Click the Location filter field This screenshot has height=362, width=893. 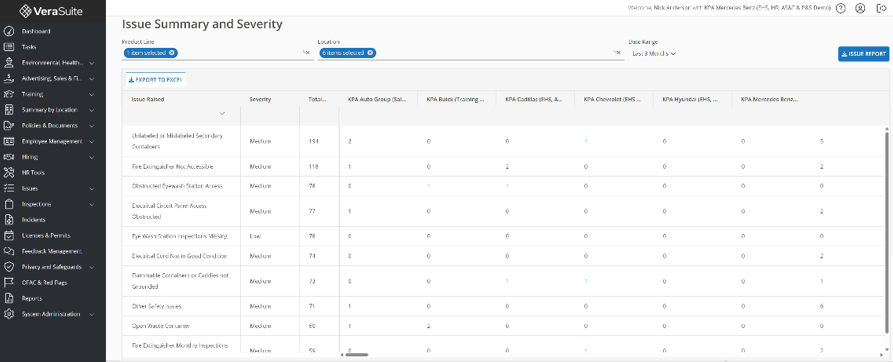click(470, 53)
